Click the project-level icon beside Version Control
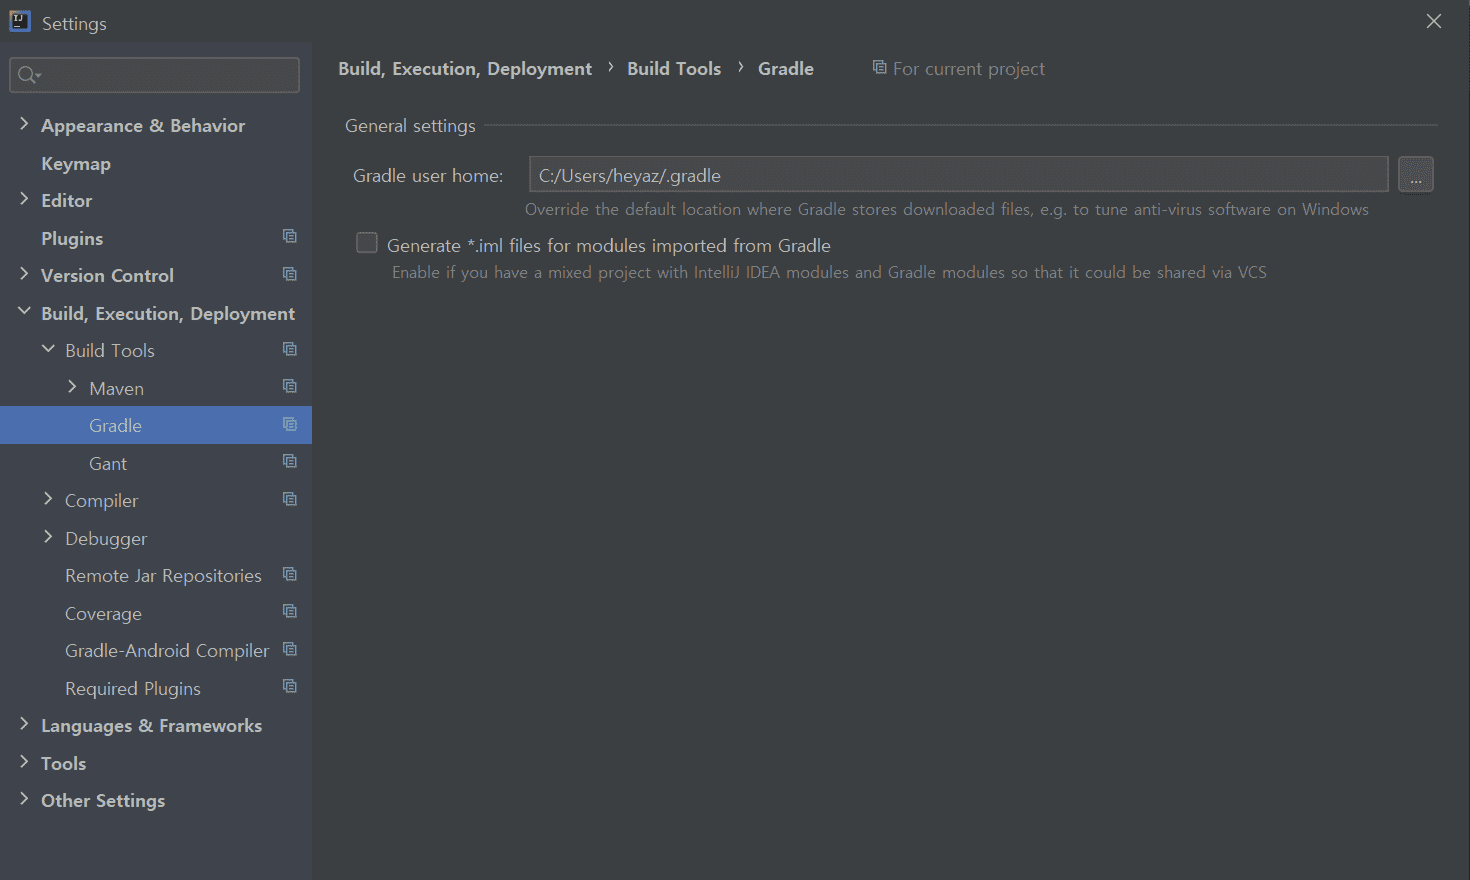The image size is (1470, 880). coord(290,274)
